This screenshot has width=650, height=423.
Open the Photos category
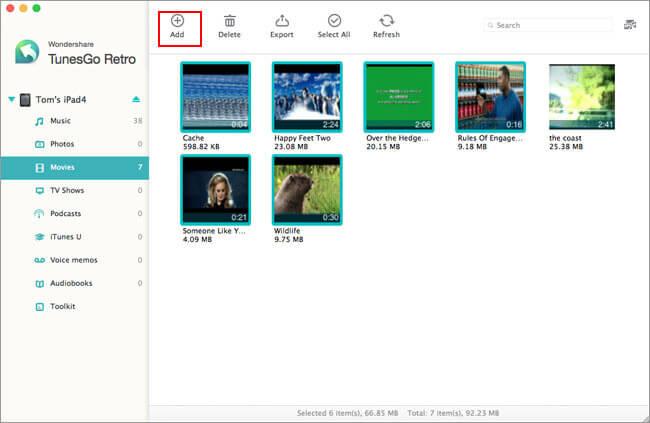point(75,144)
